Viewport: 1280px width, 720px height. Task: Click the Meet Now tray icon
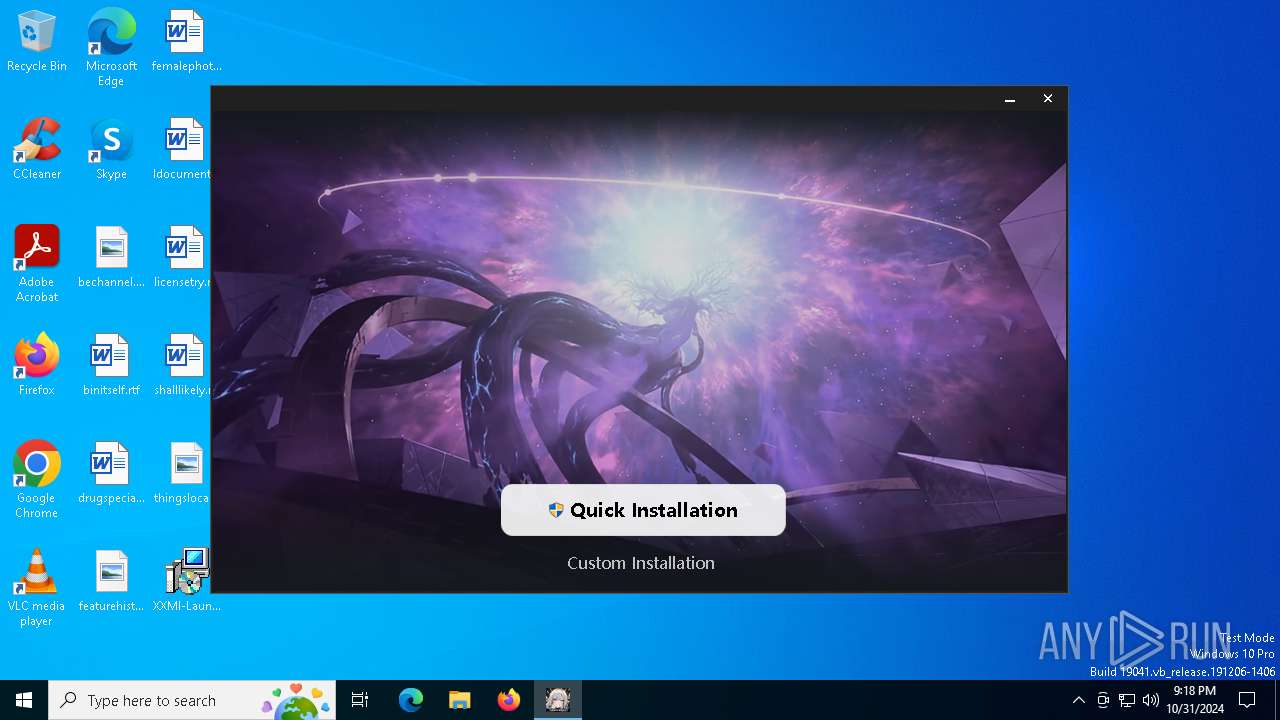click(1103, 700)
